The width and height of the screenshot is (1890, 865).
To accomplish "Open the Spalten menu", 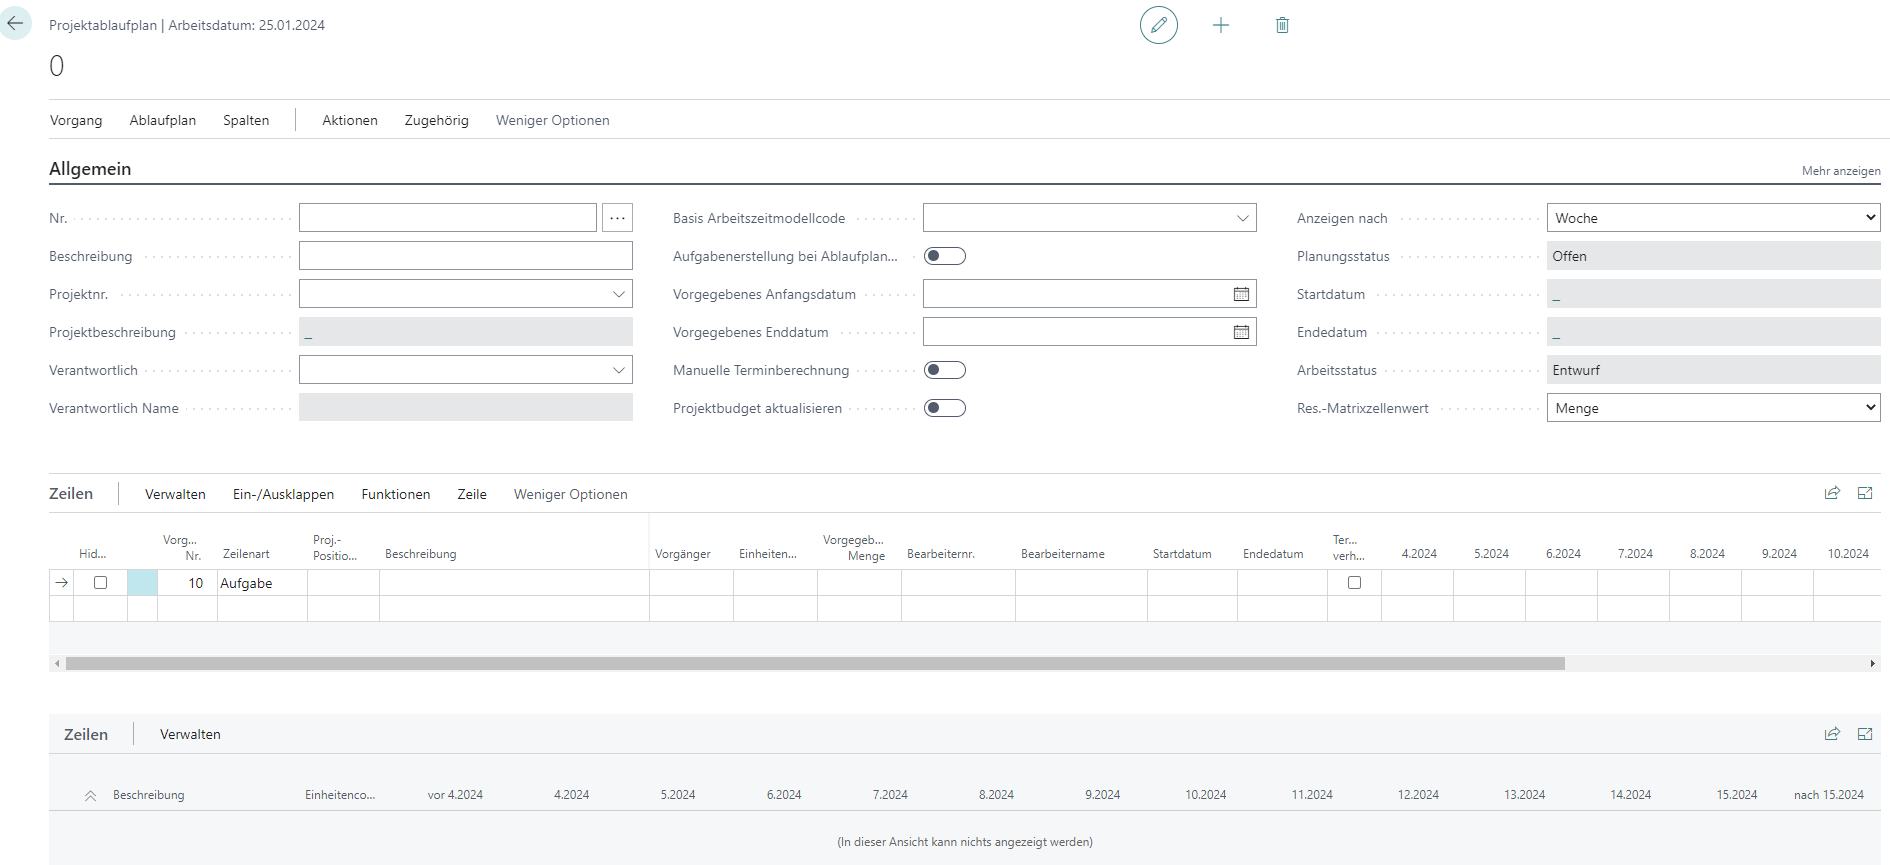I will coord(246,120).
